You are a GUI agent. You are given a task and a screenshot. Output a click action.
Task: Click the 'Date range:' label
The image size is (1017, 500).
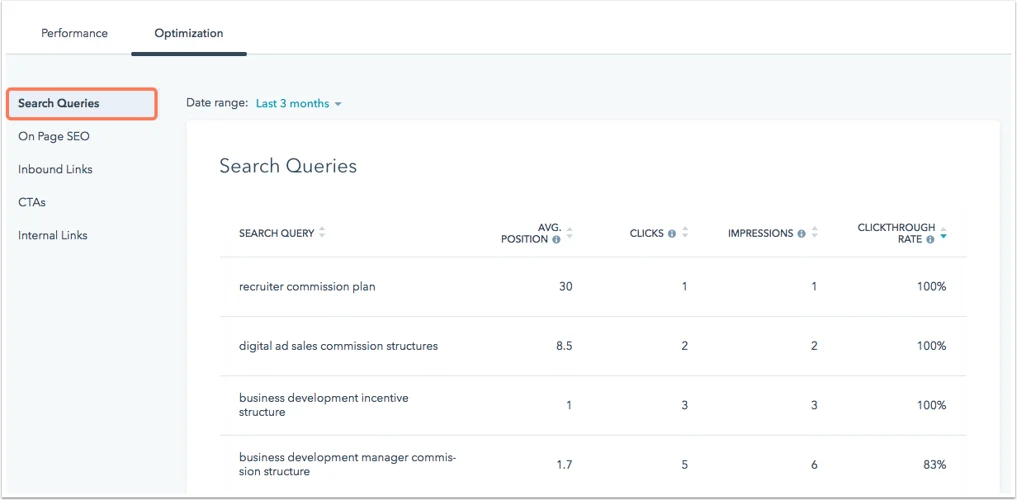[x=217, y=103]
